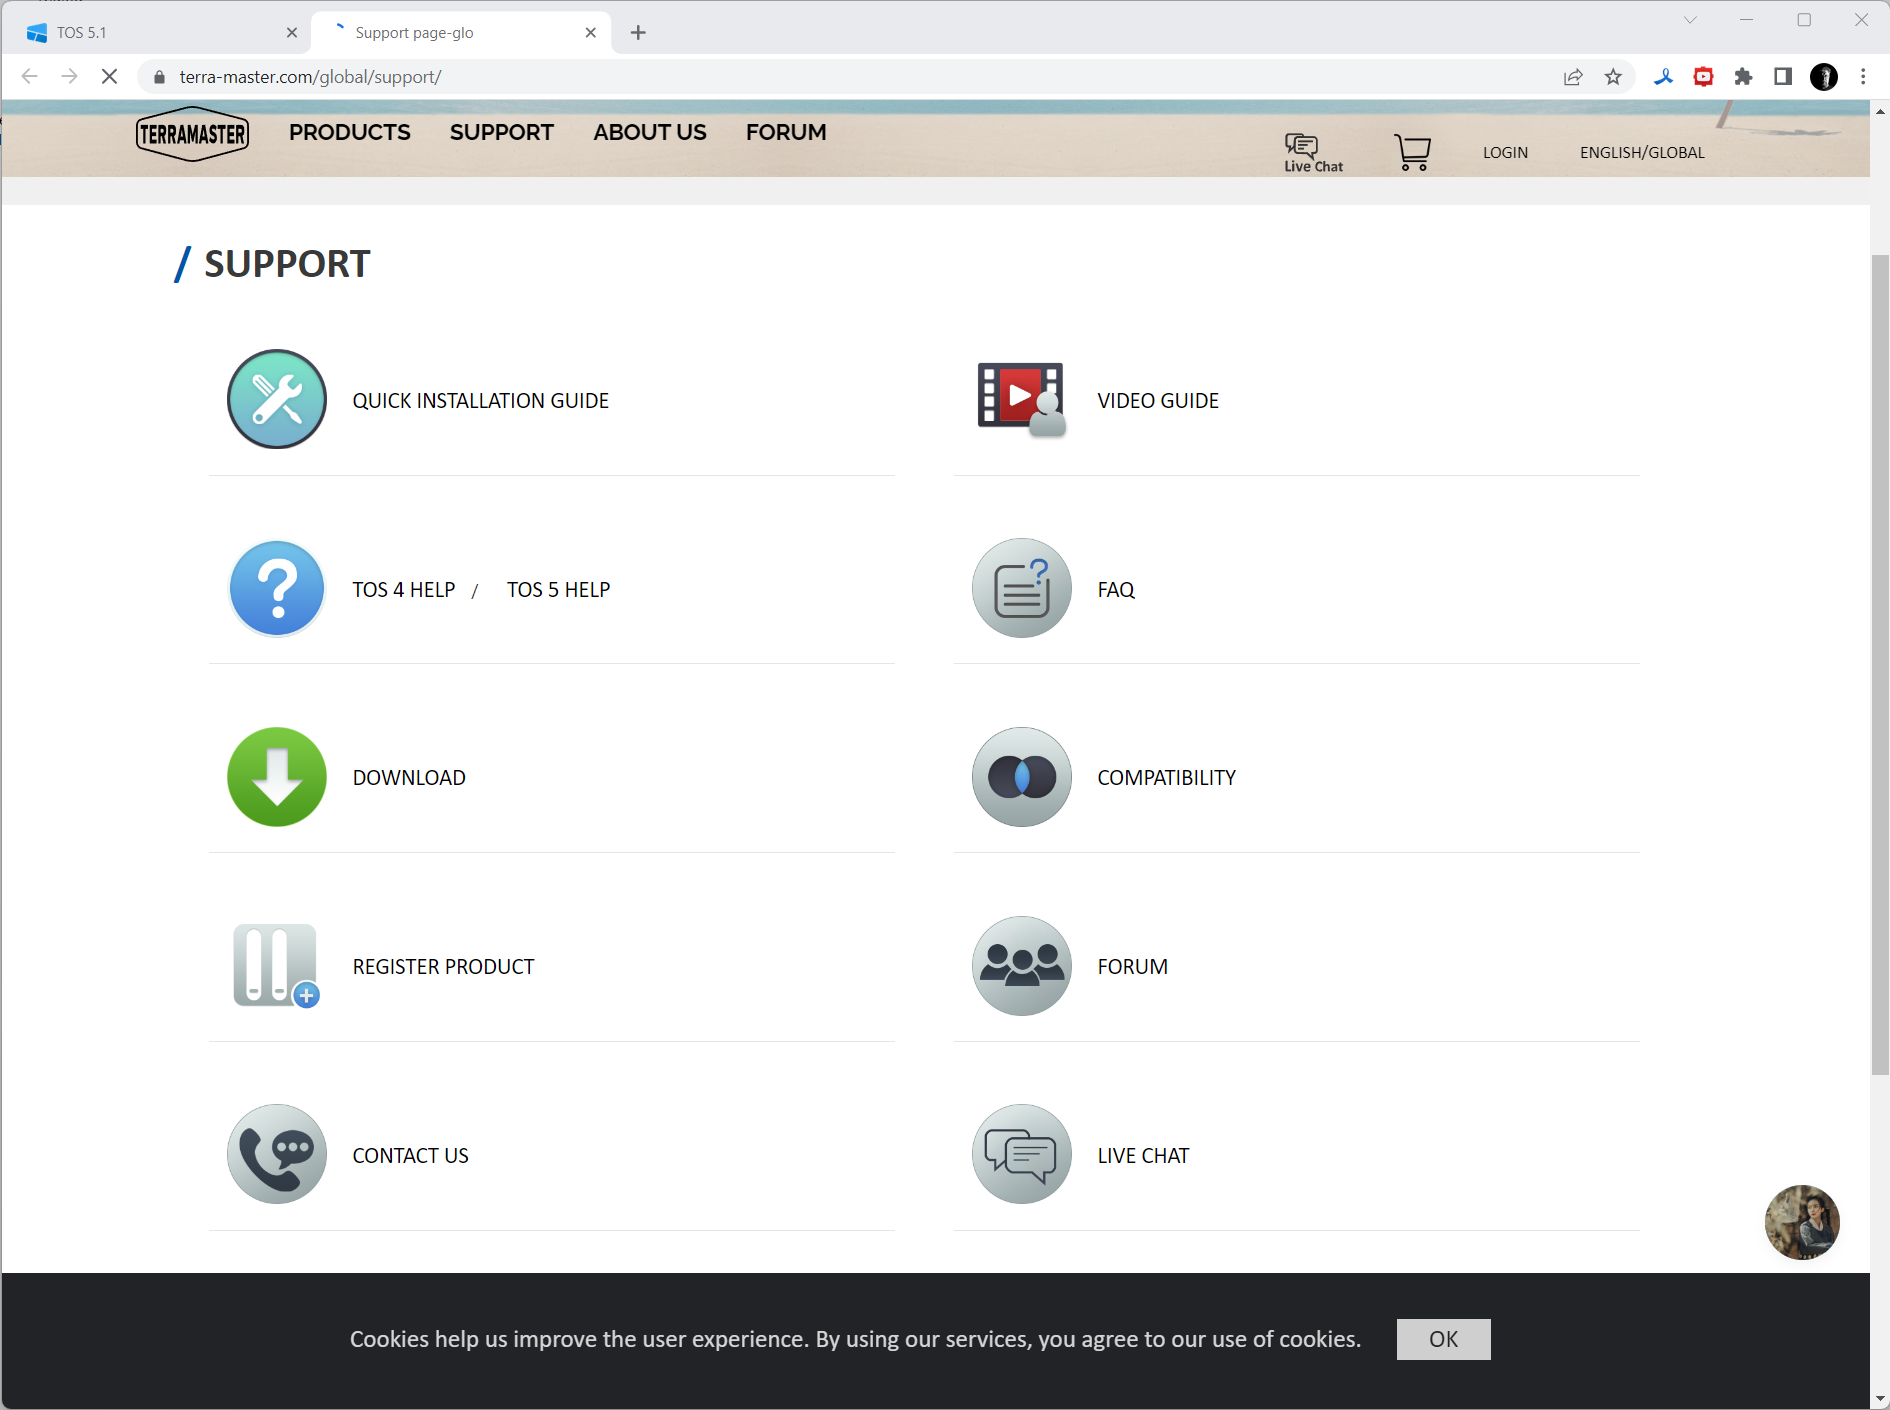Select the Support page-glo tab
Screen dimensions: 1890x1410
click(x=460, y=33)
